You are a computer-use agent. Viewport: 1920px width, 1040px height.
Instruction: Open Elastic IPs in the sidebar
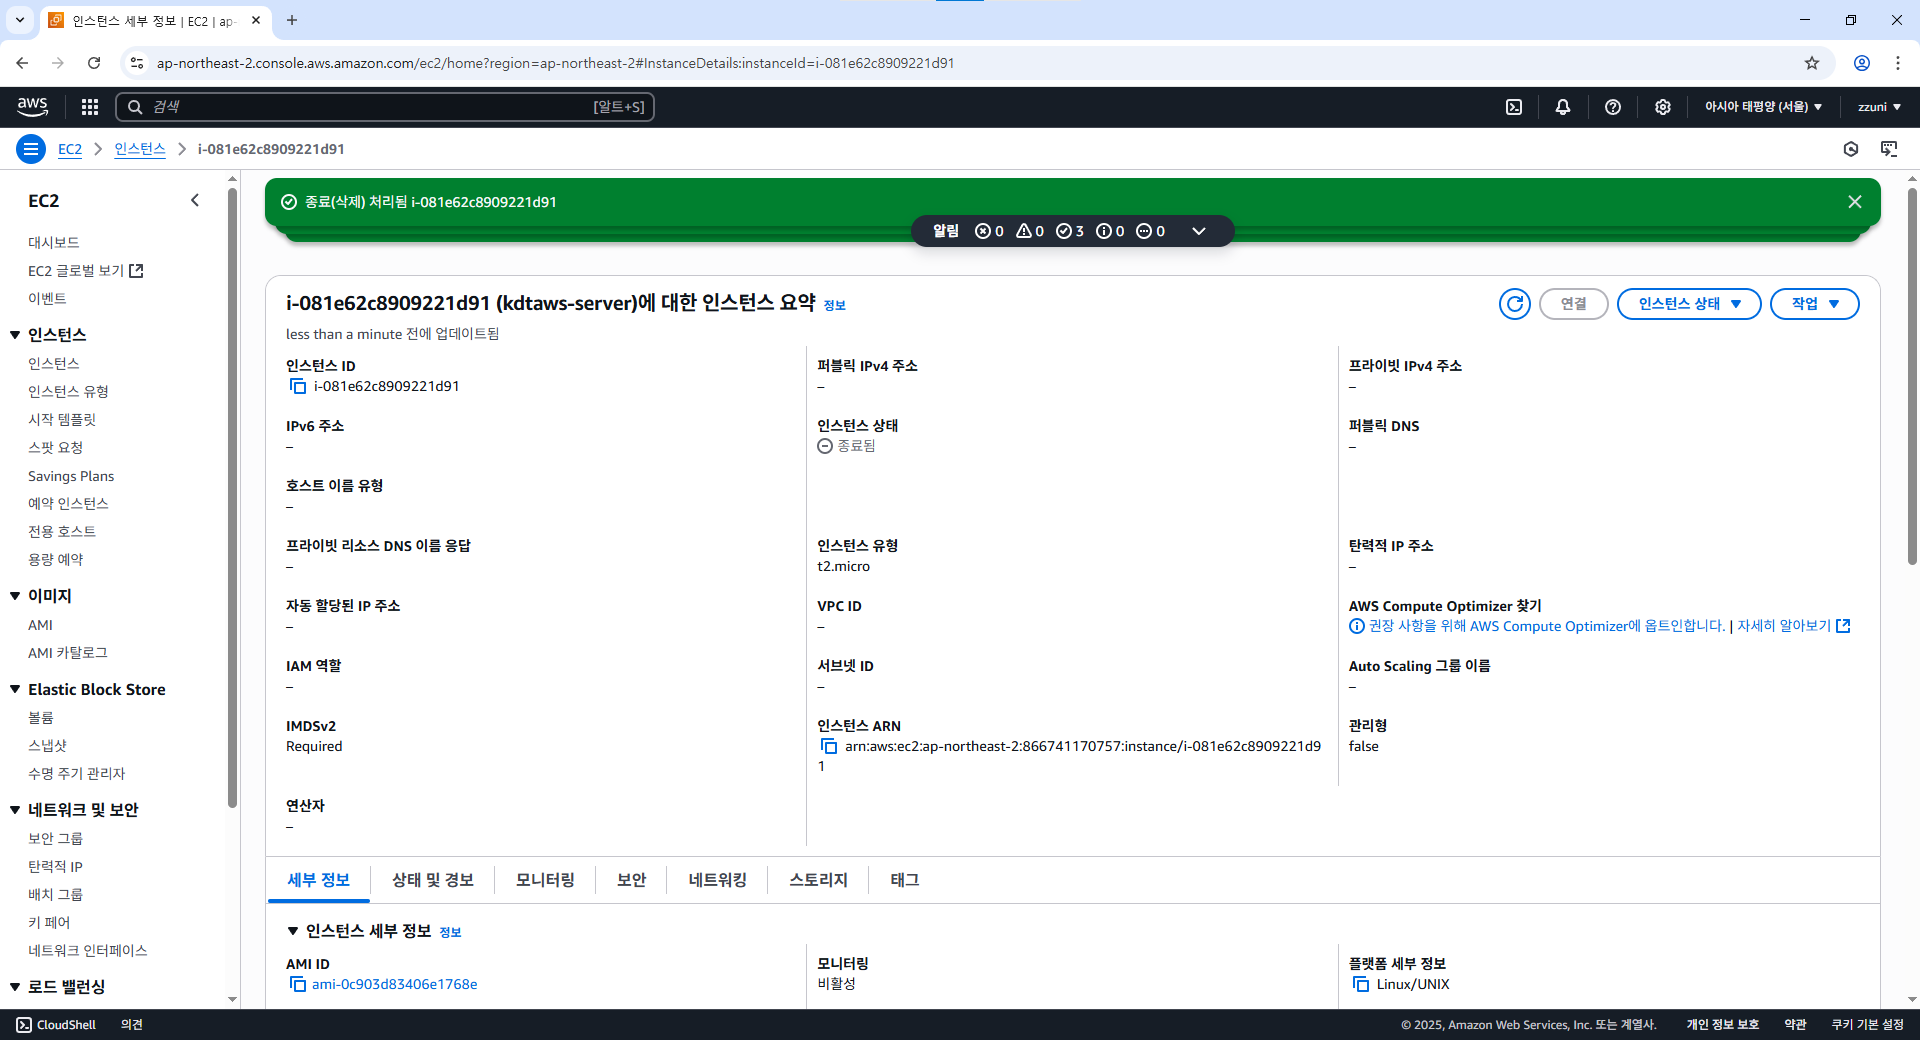pyautogui.click(x=56, y=867)
